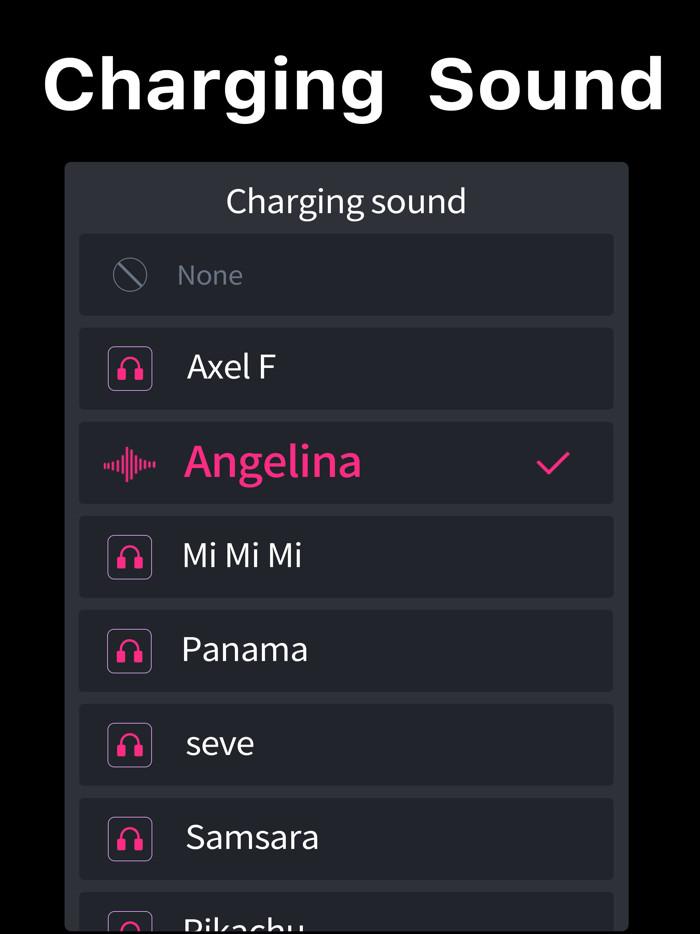This screenshot has width=700, height=934.
Task: Click the waveform icon beside Angelina
Action: pyautogui.click(x=130, y=462)
